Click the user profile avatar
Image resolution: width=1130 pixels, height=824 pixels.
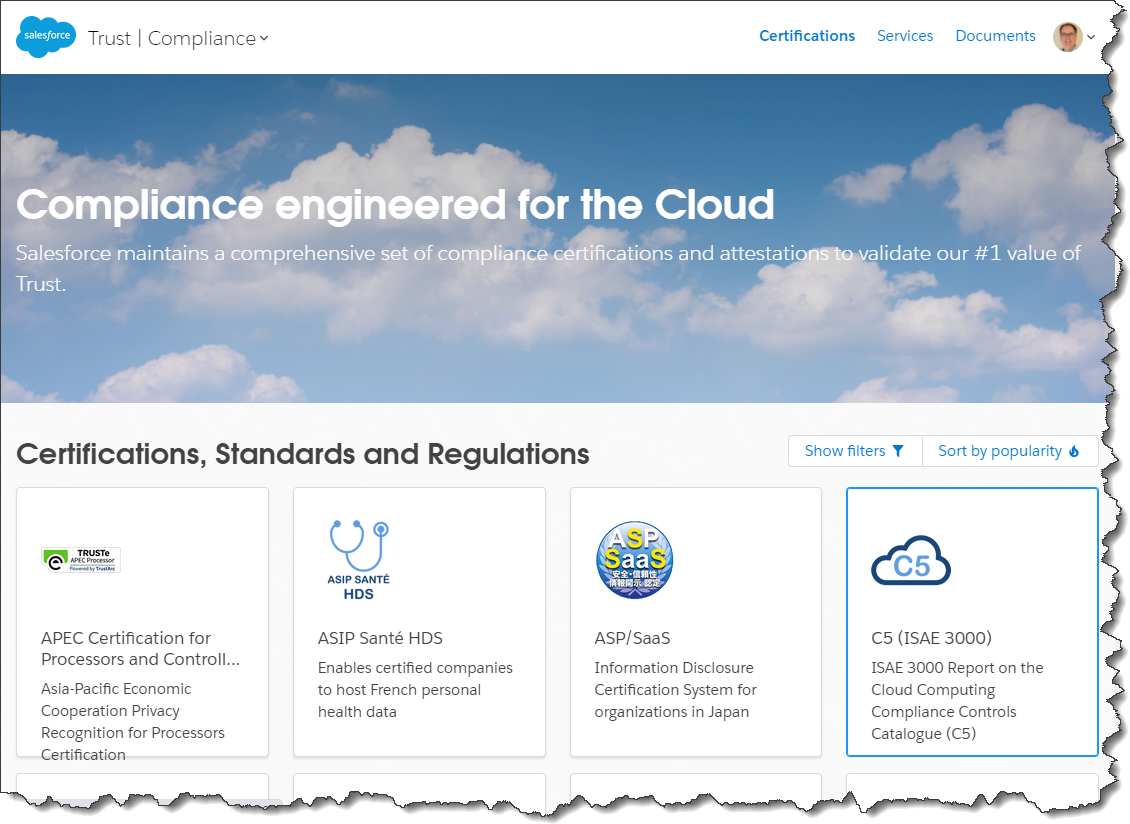pos(1067,37)
